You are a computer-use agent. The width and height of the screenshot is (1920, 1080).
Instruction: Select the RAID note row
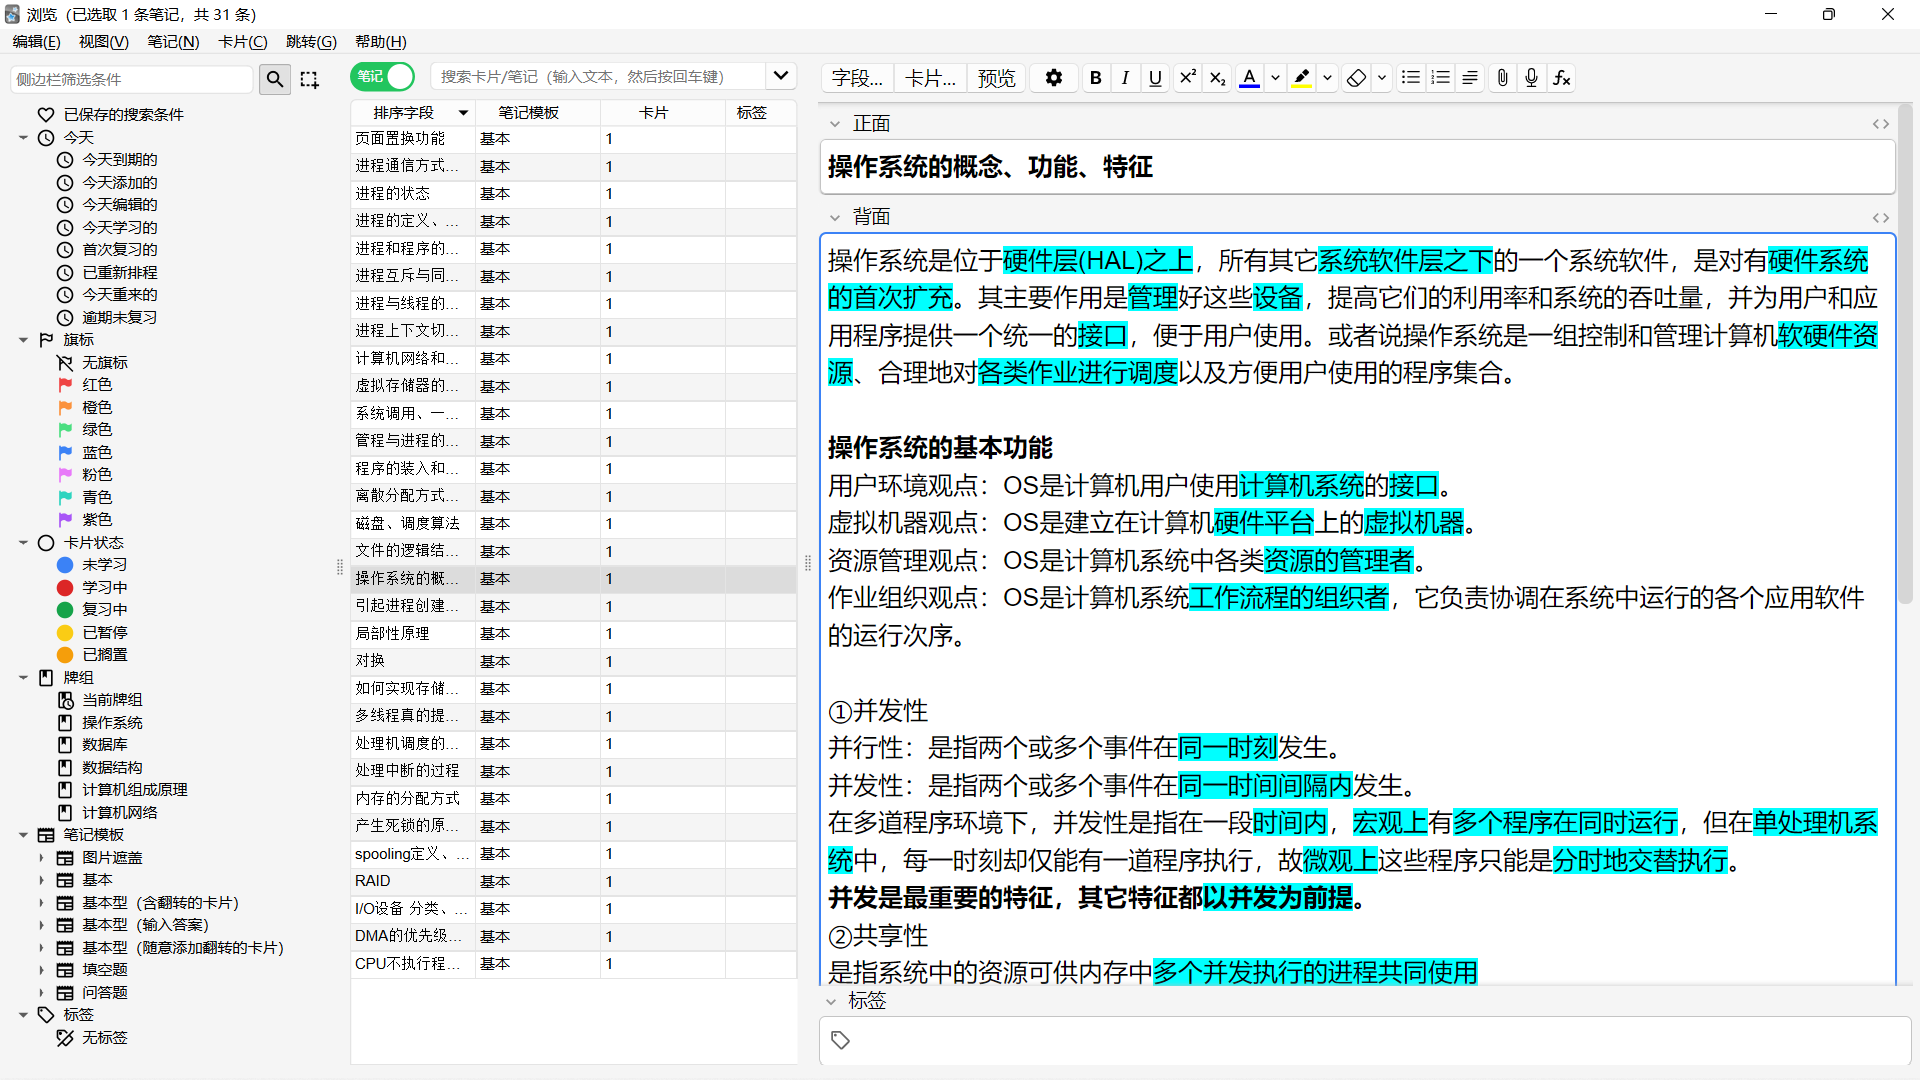click(573, 881)
